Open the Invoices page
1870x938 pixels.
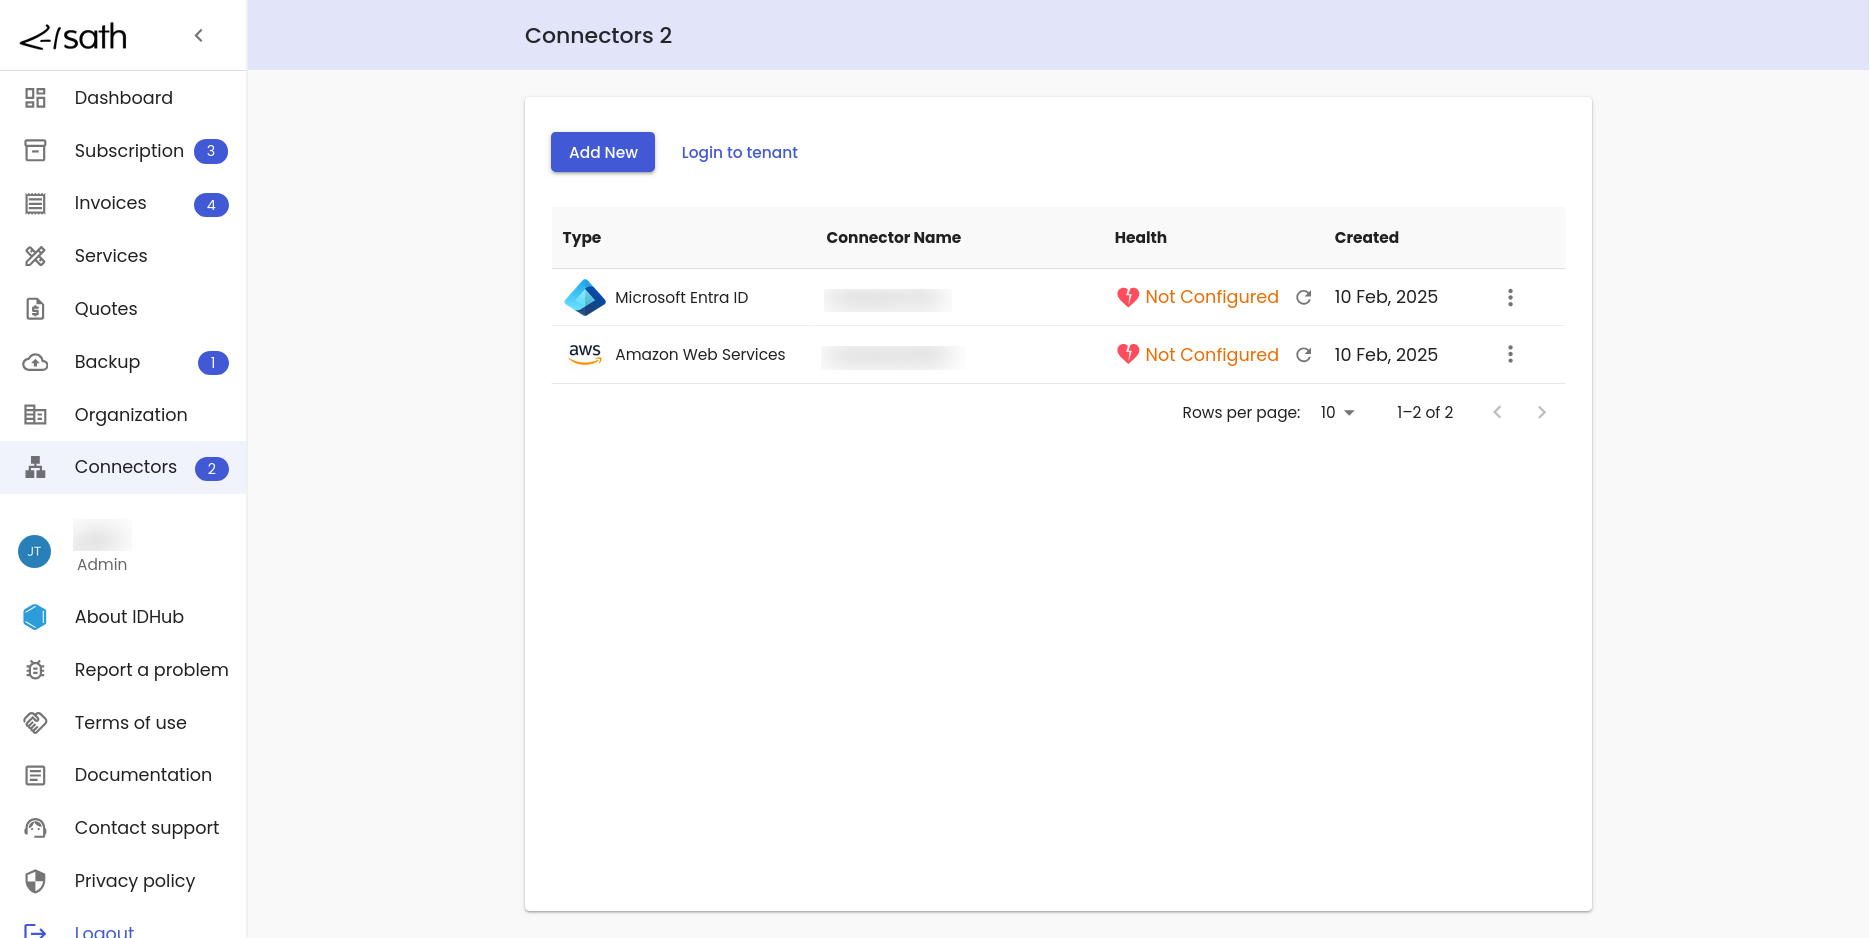[110, 203]
